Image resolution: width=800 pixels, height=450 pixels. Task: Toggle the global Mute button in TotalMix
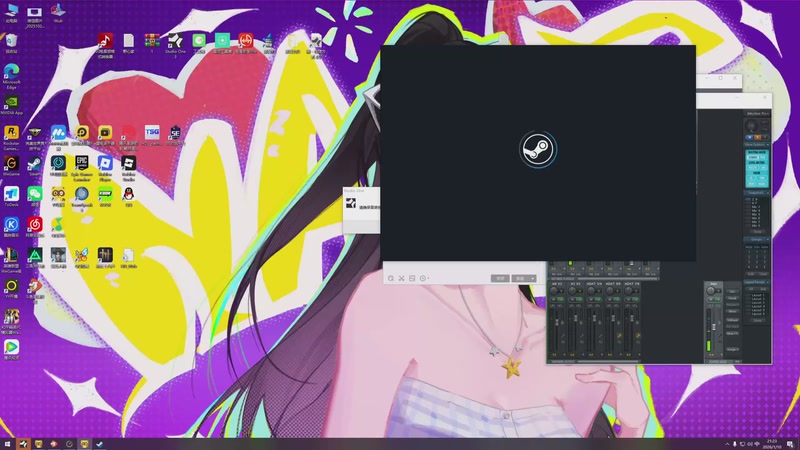click(749, 137)
